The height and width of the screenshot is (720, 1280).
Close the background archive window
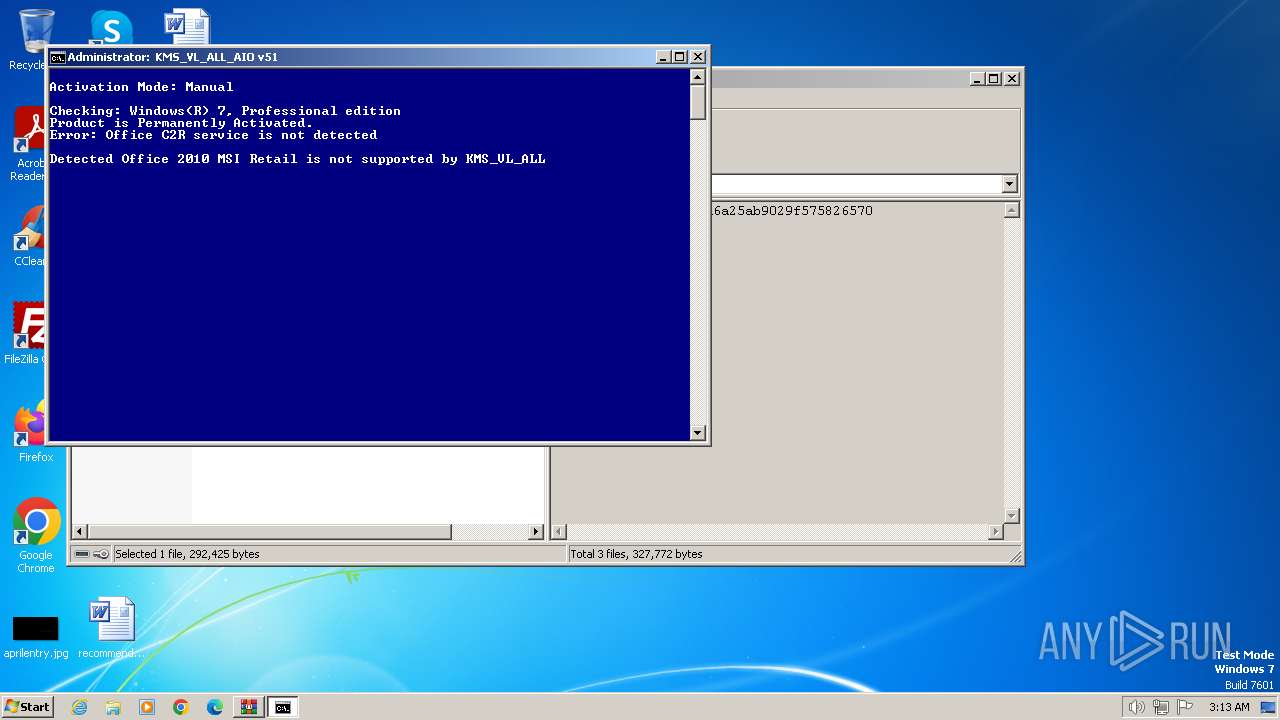[1011, 78]
